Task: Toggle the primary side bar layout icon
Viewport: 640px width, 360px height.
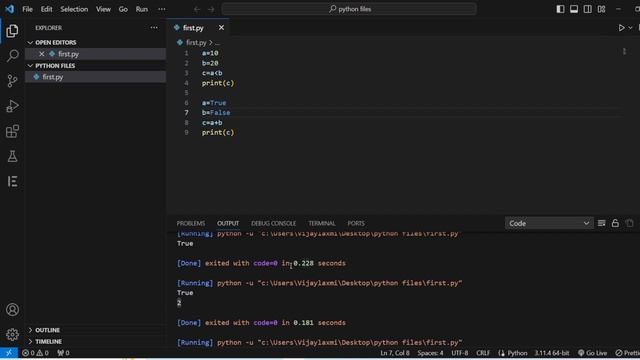Action: click(x=560, y=9)
